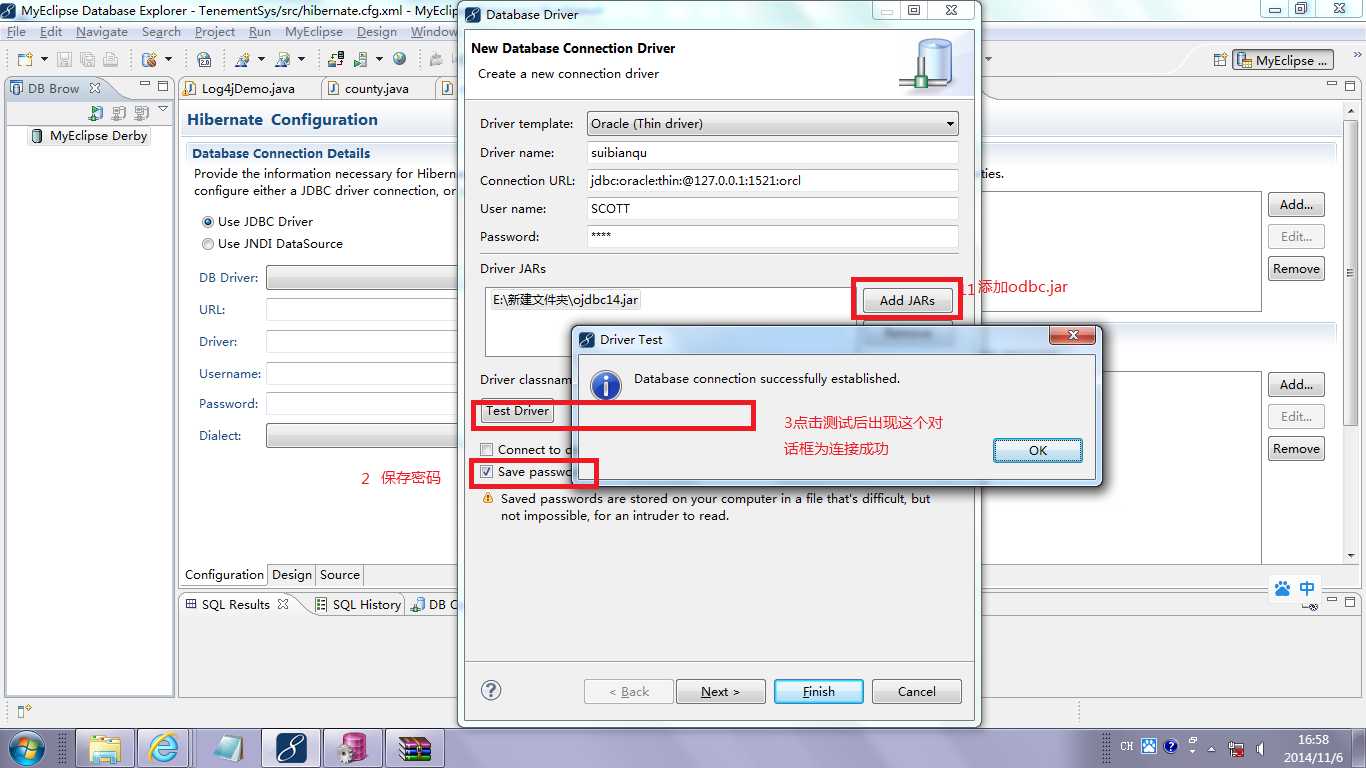Open WinRAR from the taskbar
The height and width of the screenshot is (768, 1366).
coord(414,748)
